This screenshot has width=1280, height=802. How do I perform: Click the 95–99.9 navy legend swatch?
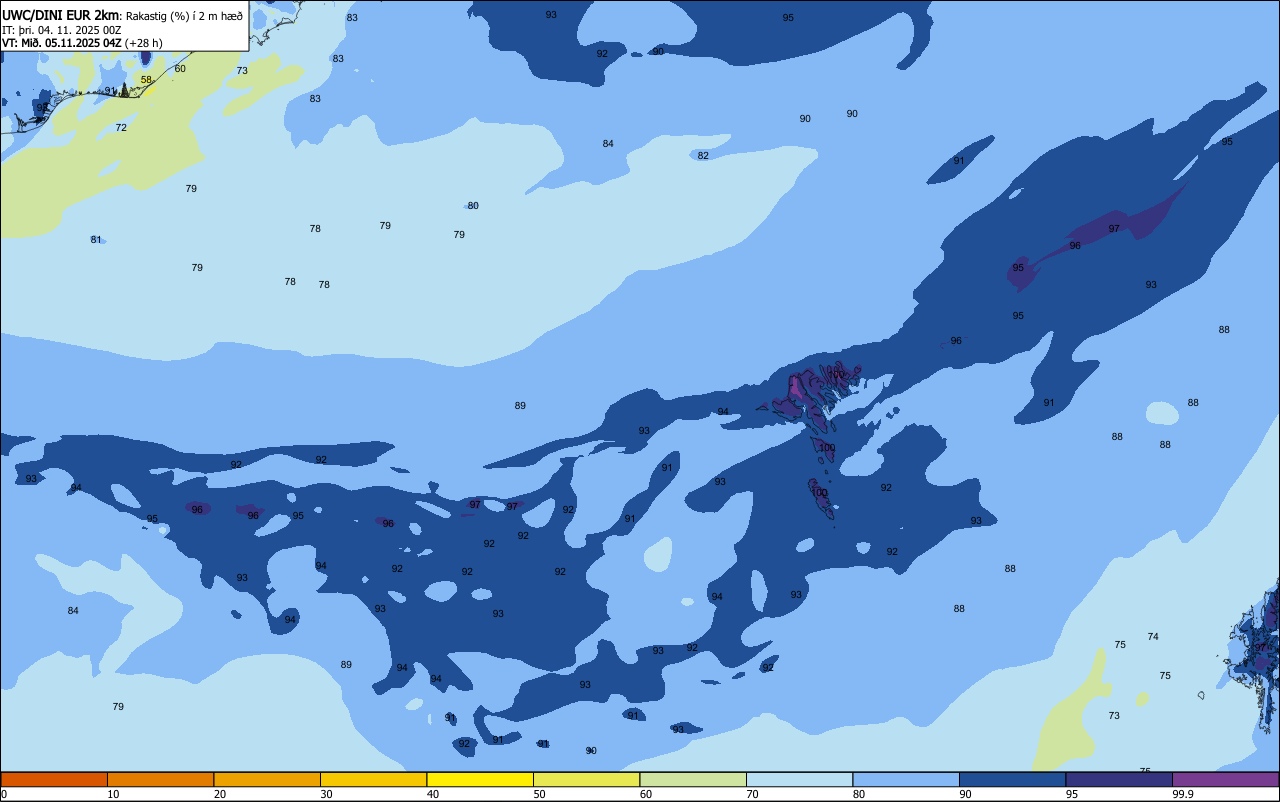(1119, 779)
